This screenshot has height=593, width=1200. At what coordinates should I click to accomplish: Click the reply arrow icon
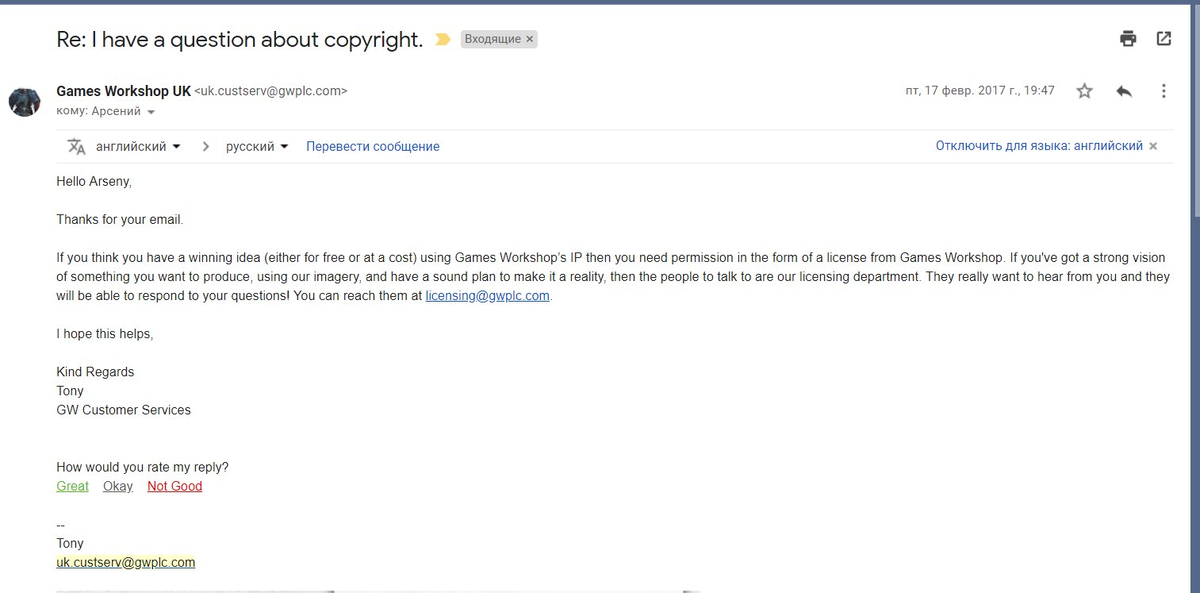[x=1124, y=91]
